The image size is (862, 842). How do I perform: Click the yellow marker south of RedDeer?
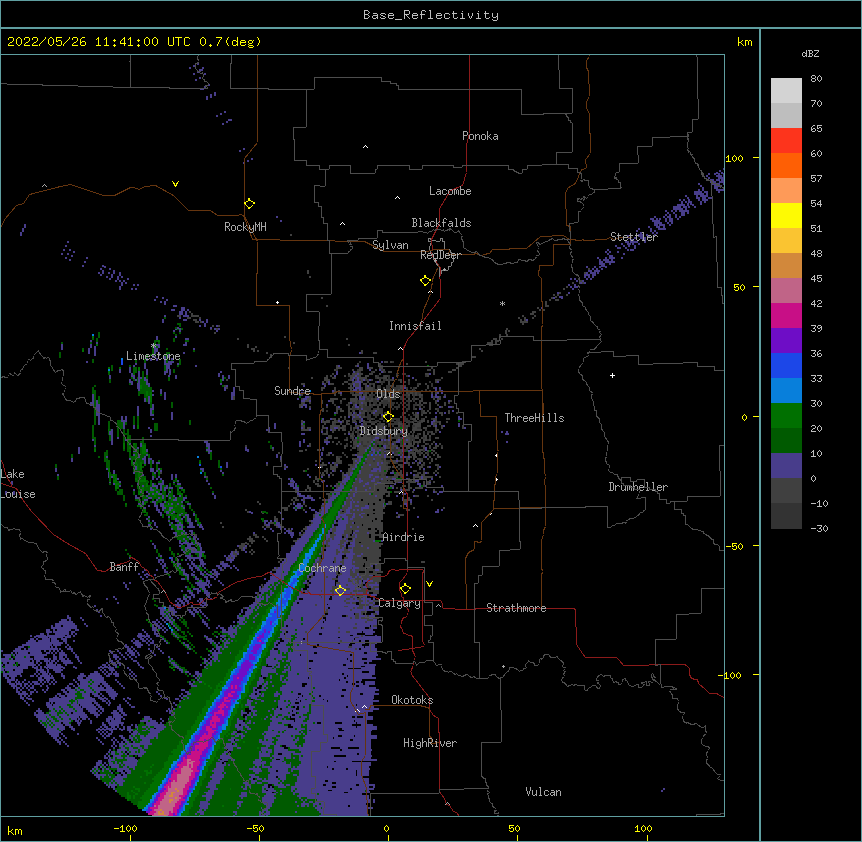(425, 281)
